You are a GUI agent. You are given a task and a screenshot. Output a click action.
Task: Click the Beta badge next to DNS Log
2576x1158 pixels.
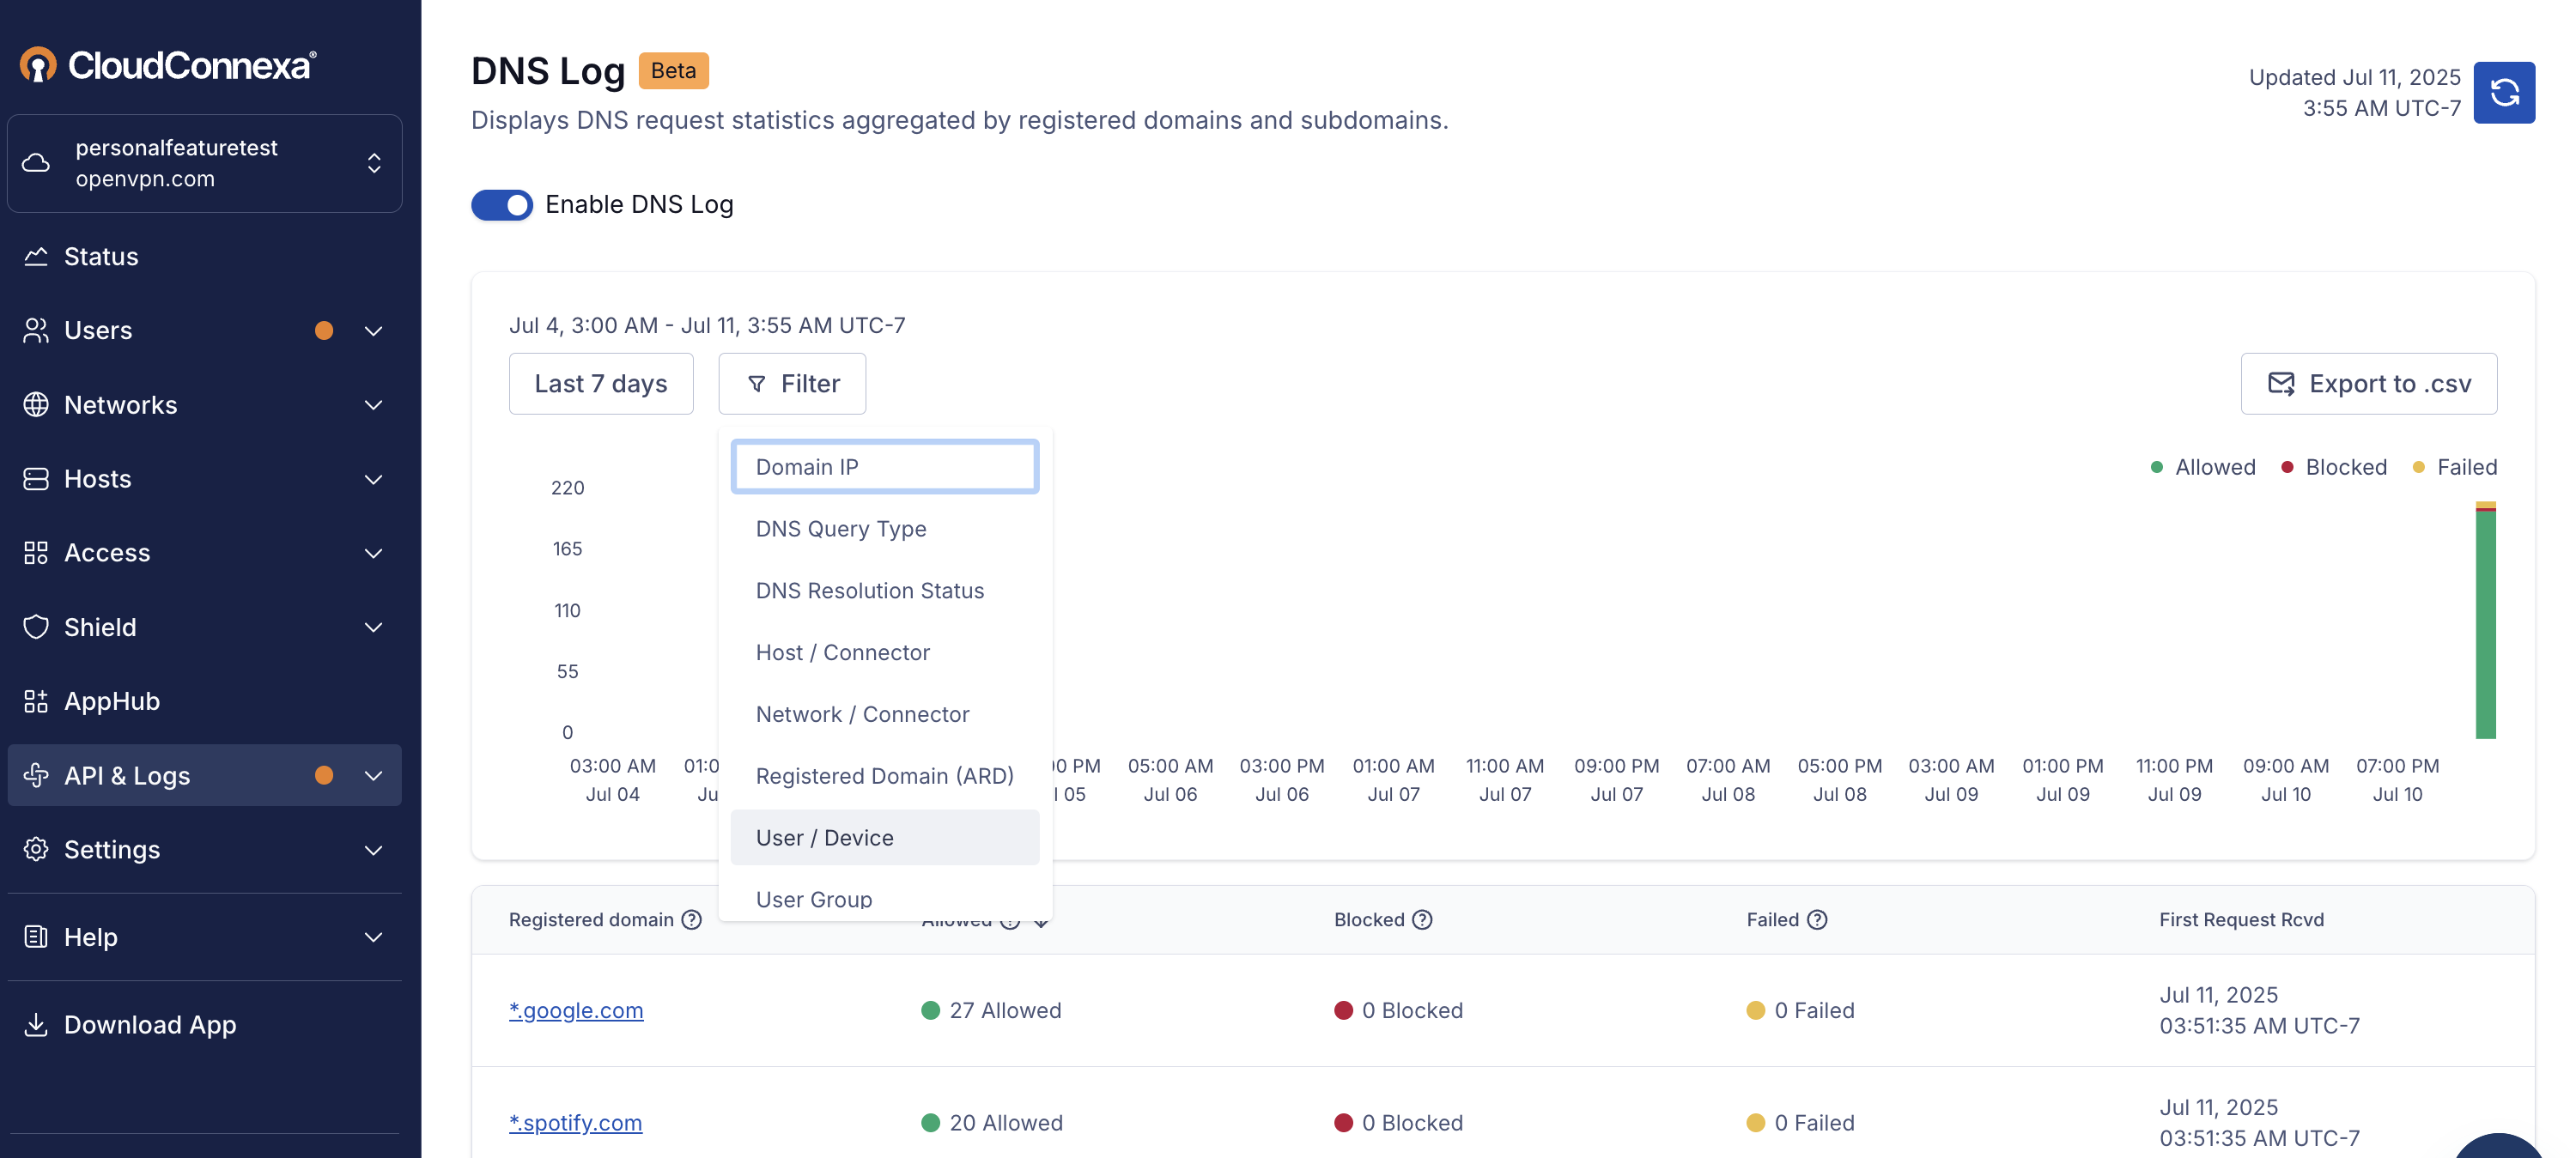(x=673, y=70)
